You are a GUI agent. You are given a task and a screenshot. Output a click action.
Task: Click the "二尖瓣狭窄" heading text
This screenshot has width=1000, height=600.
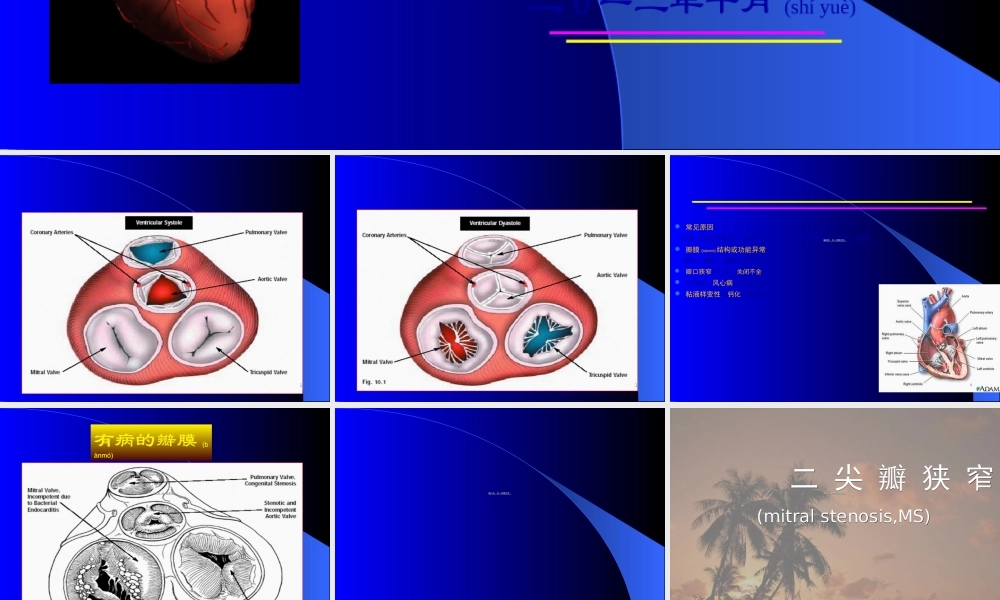(x=891, y=479)
